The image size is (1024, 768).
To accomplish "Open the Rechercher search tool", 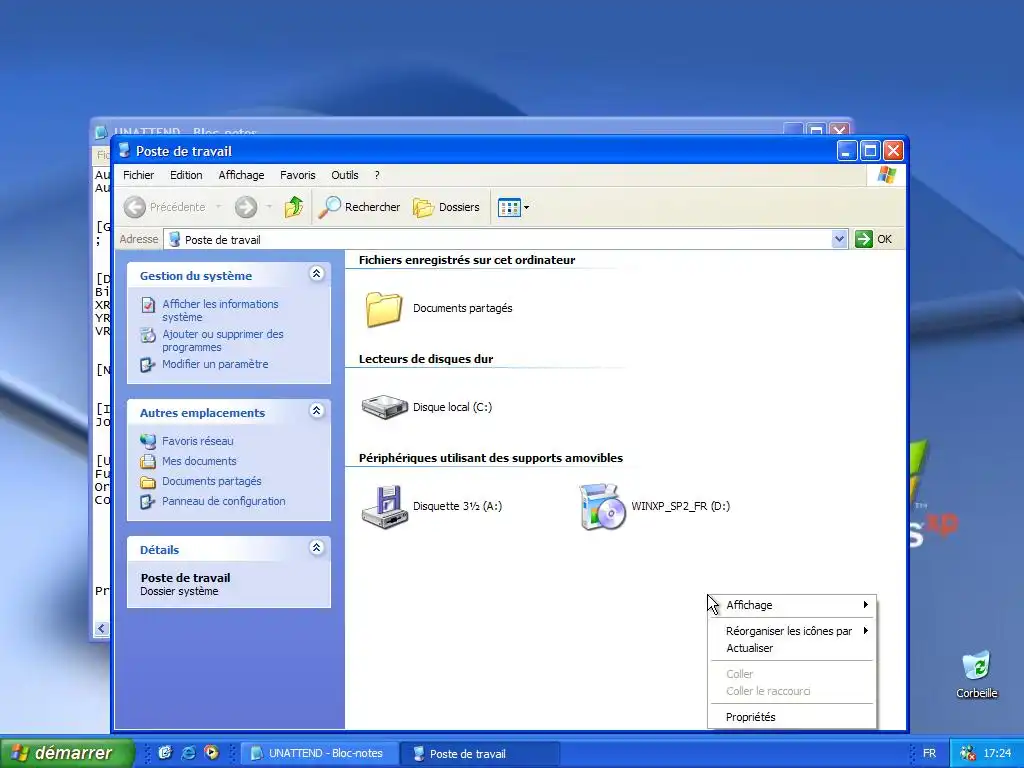I will coord(359,207).
